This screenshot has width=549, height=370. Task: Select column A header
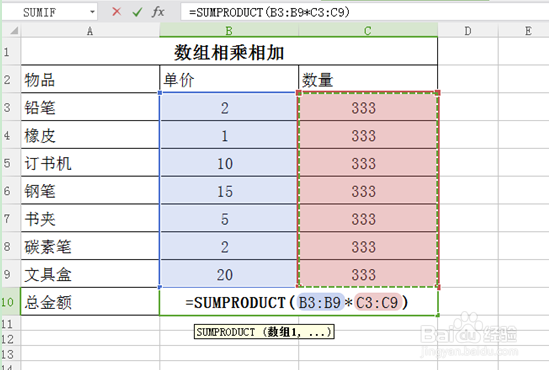[90, 31]
